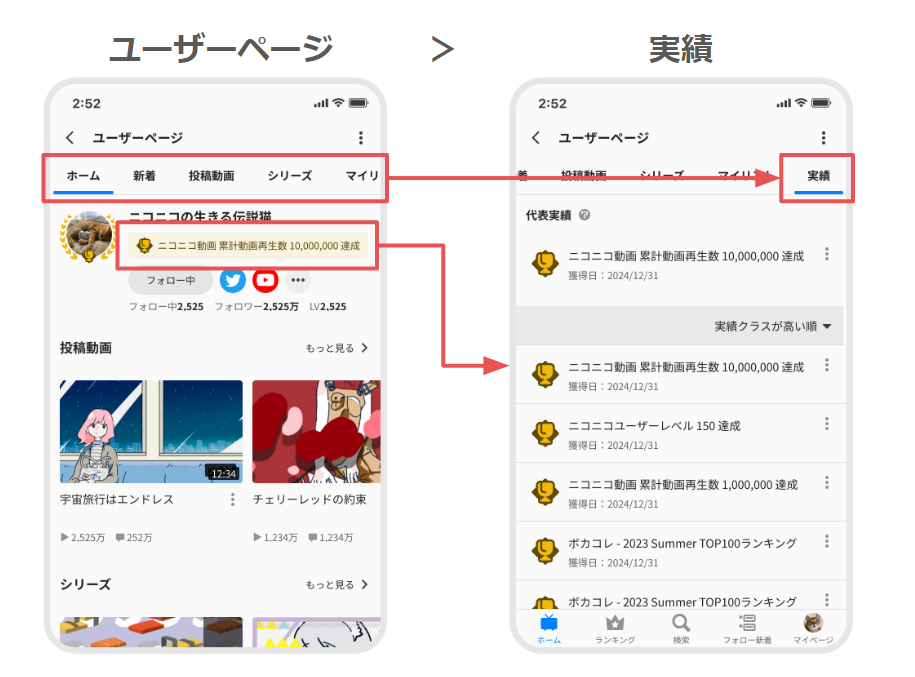Open left phone's header three-dot menu
The image size is (915, 677).
[361, 138]
